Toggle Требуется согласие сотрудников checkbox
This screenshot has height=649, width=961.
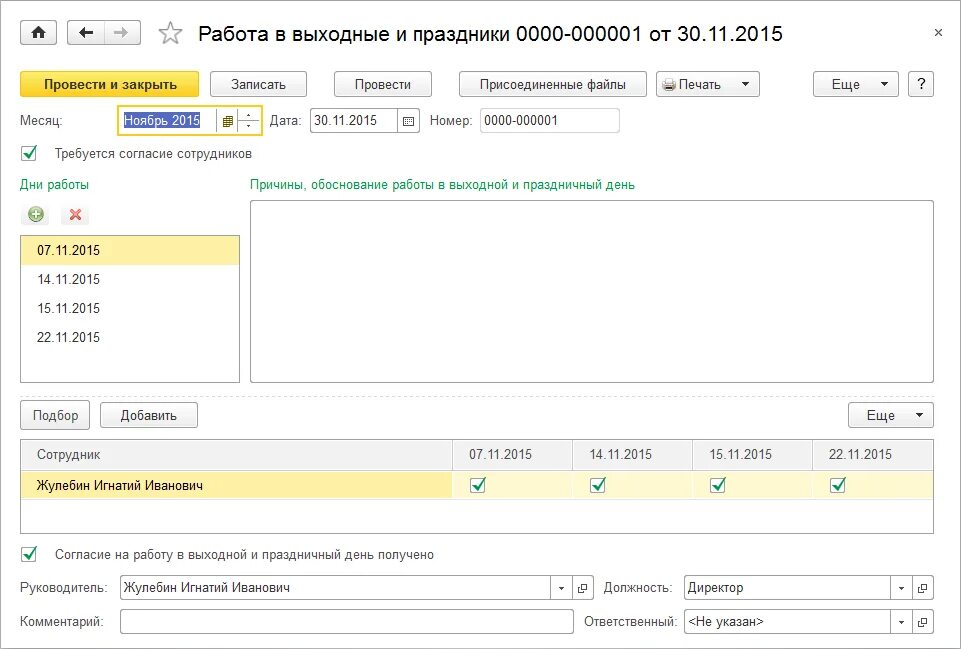click(29, 153)
